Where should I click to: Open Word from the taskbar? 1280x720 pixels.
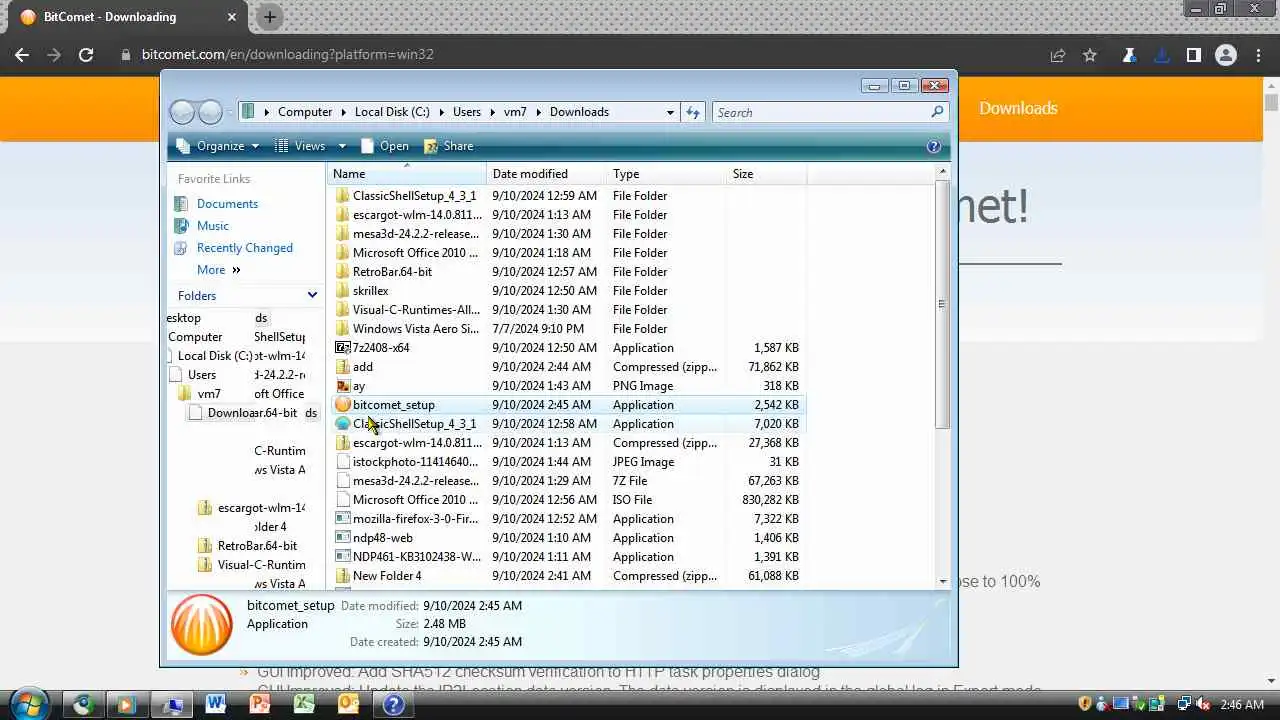(x=215, y=704)
